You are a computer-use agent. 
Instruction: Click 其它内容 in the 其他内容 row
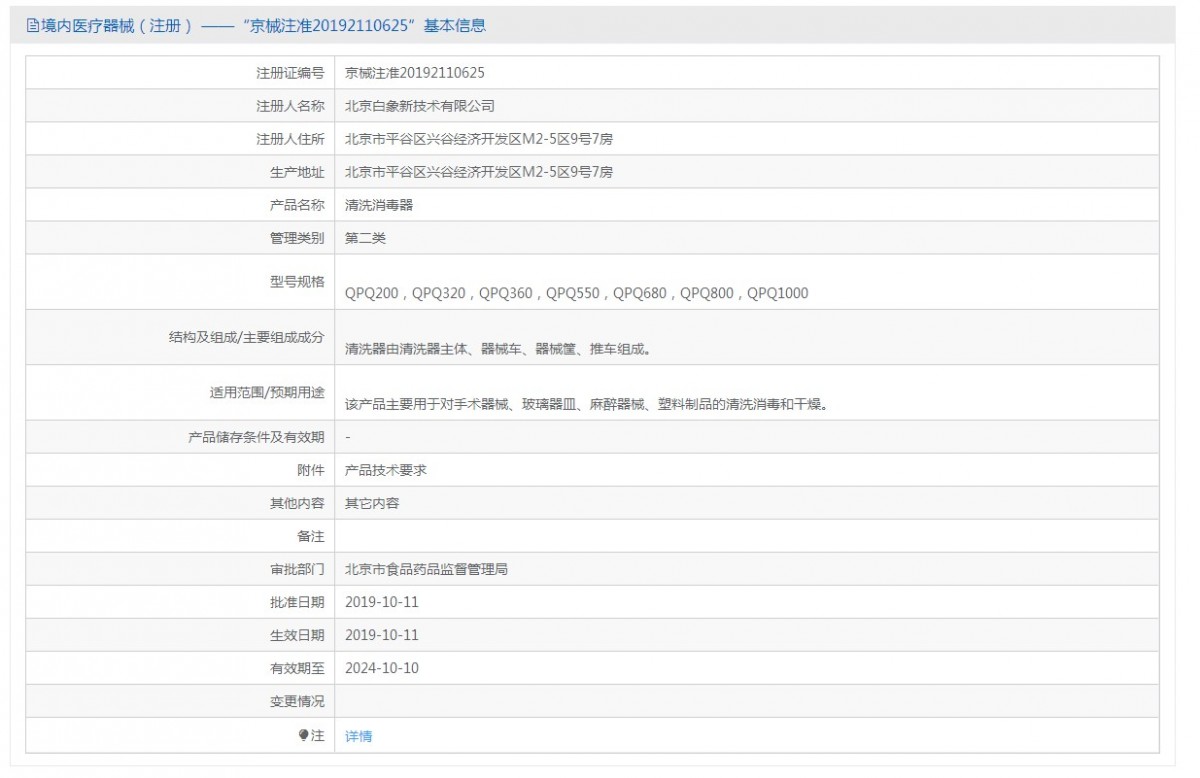pos(372,503)
